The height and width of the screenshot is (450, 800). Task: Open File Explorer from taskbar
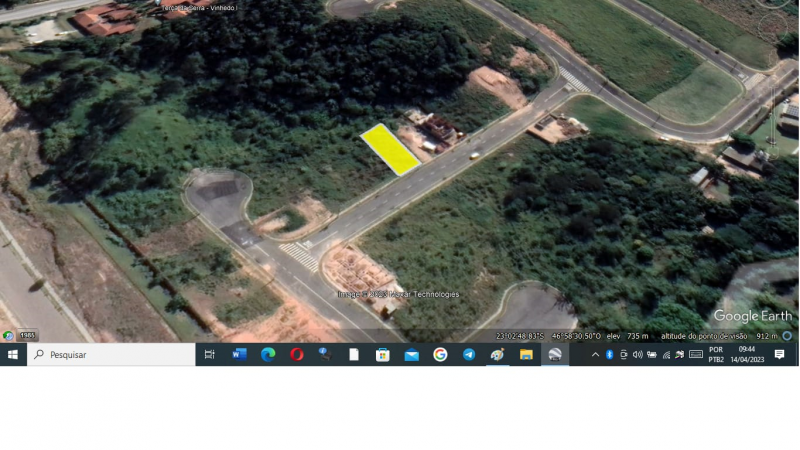click(x=526, y=355)
